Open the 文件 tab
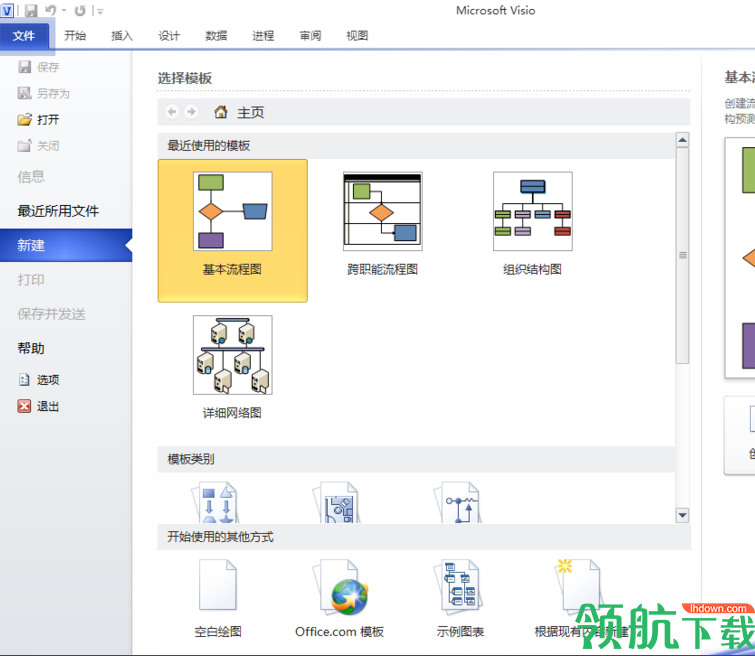 (24, 36)
